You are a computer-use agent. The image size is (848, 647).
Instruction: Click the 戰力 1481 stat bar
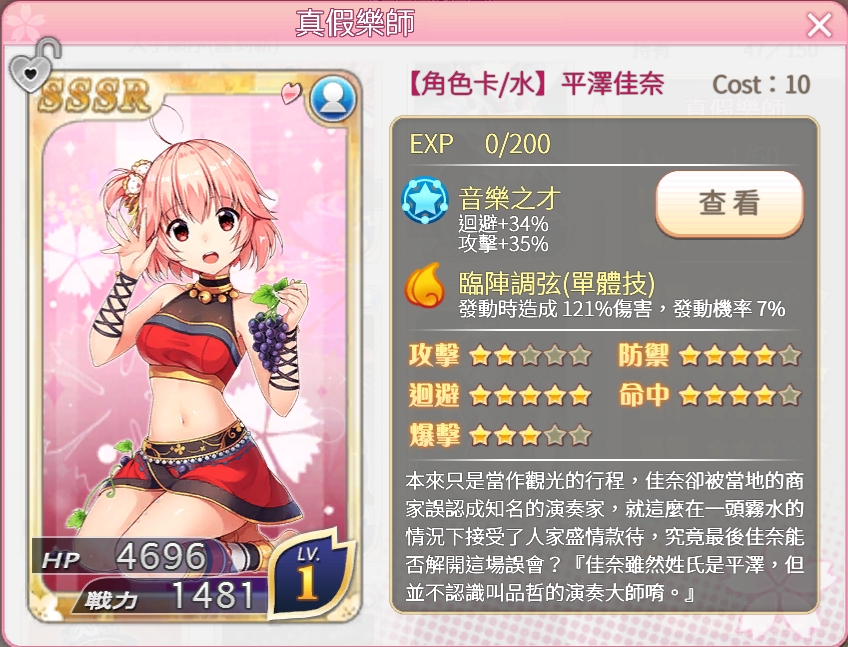pyautogui.click(x=170, y=596)
